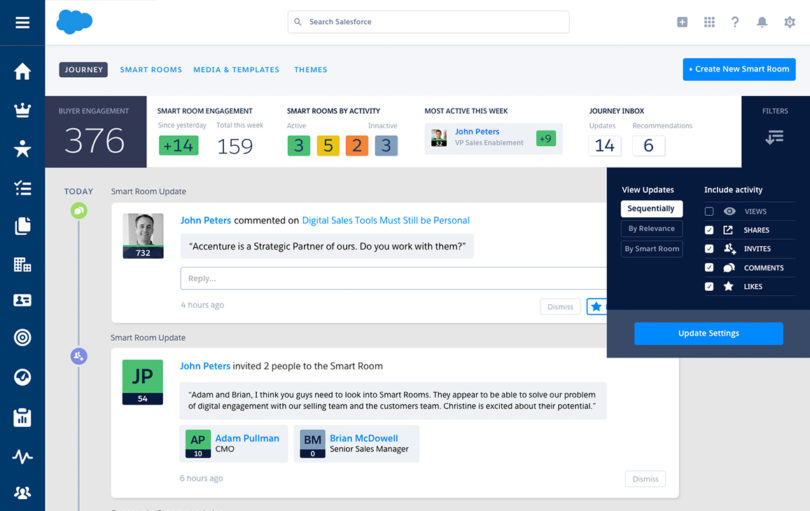The width and height of the screenshot is (810, 511).
Task: Open the target icon in the sidebar
Action: coord(22,337)
